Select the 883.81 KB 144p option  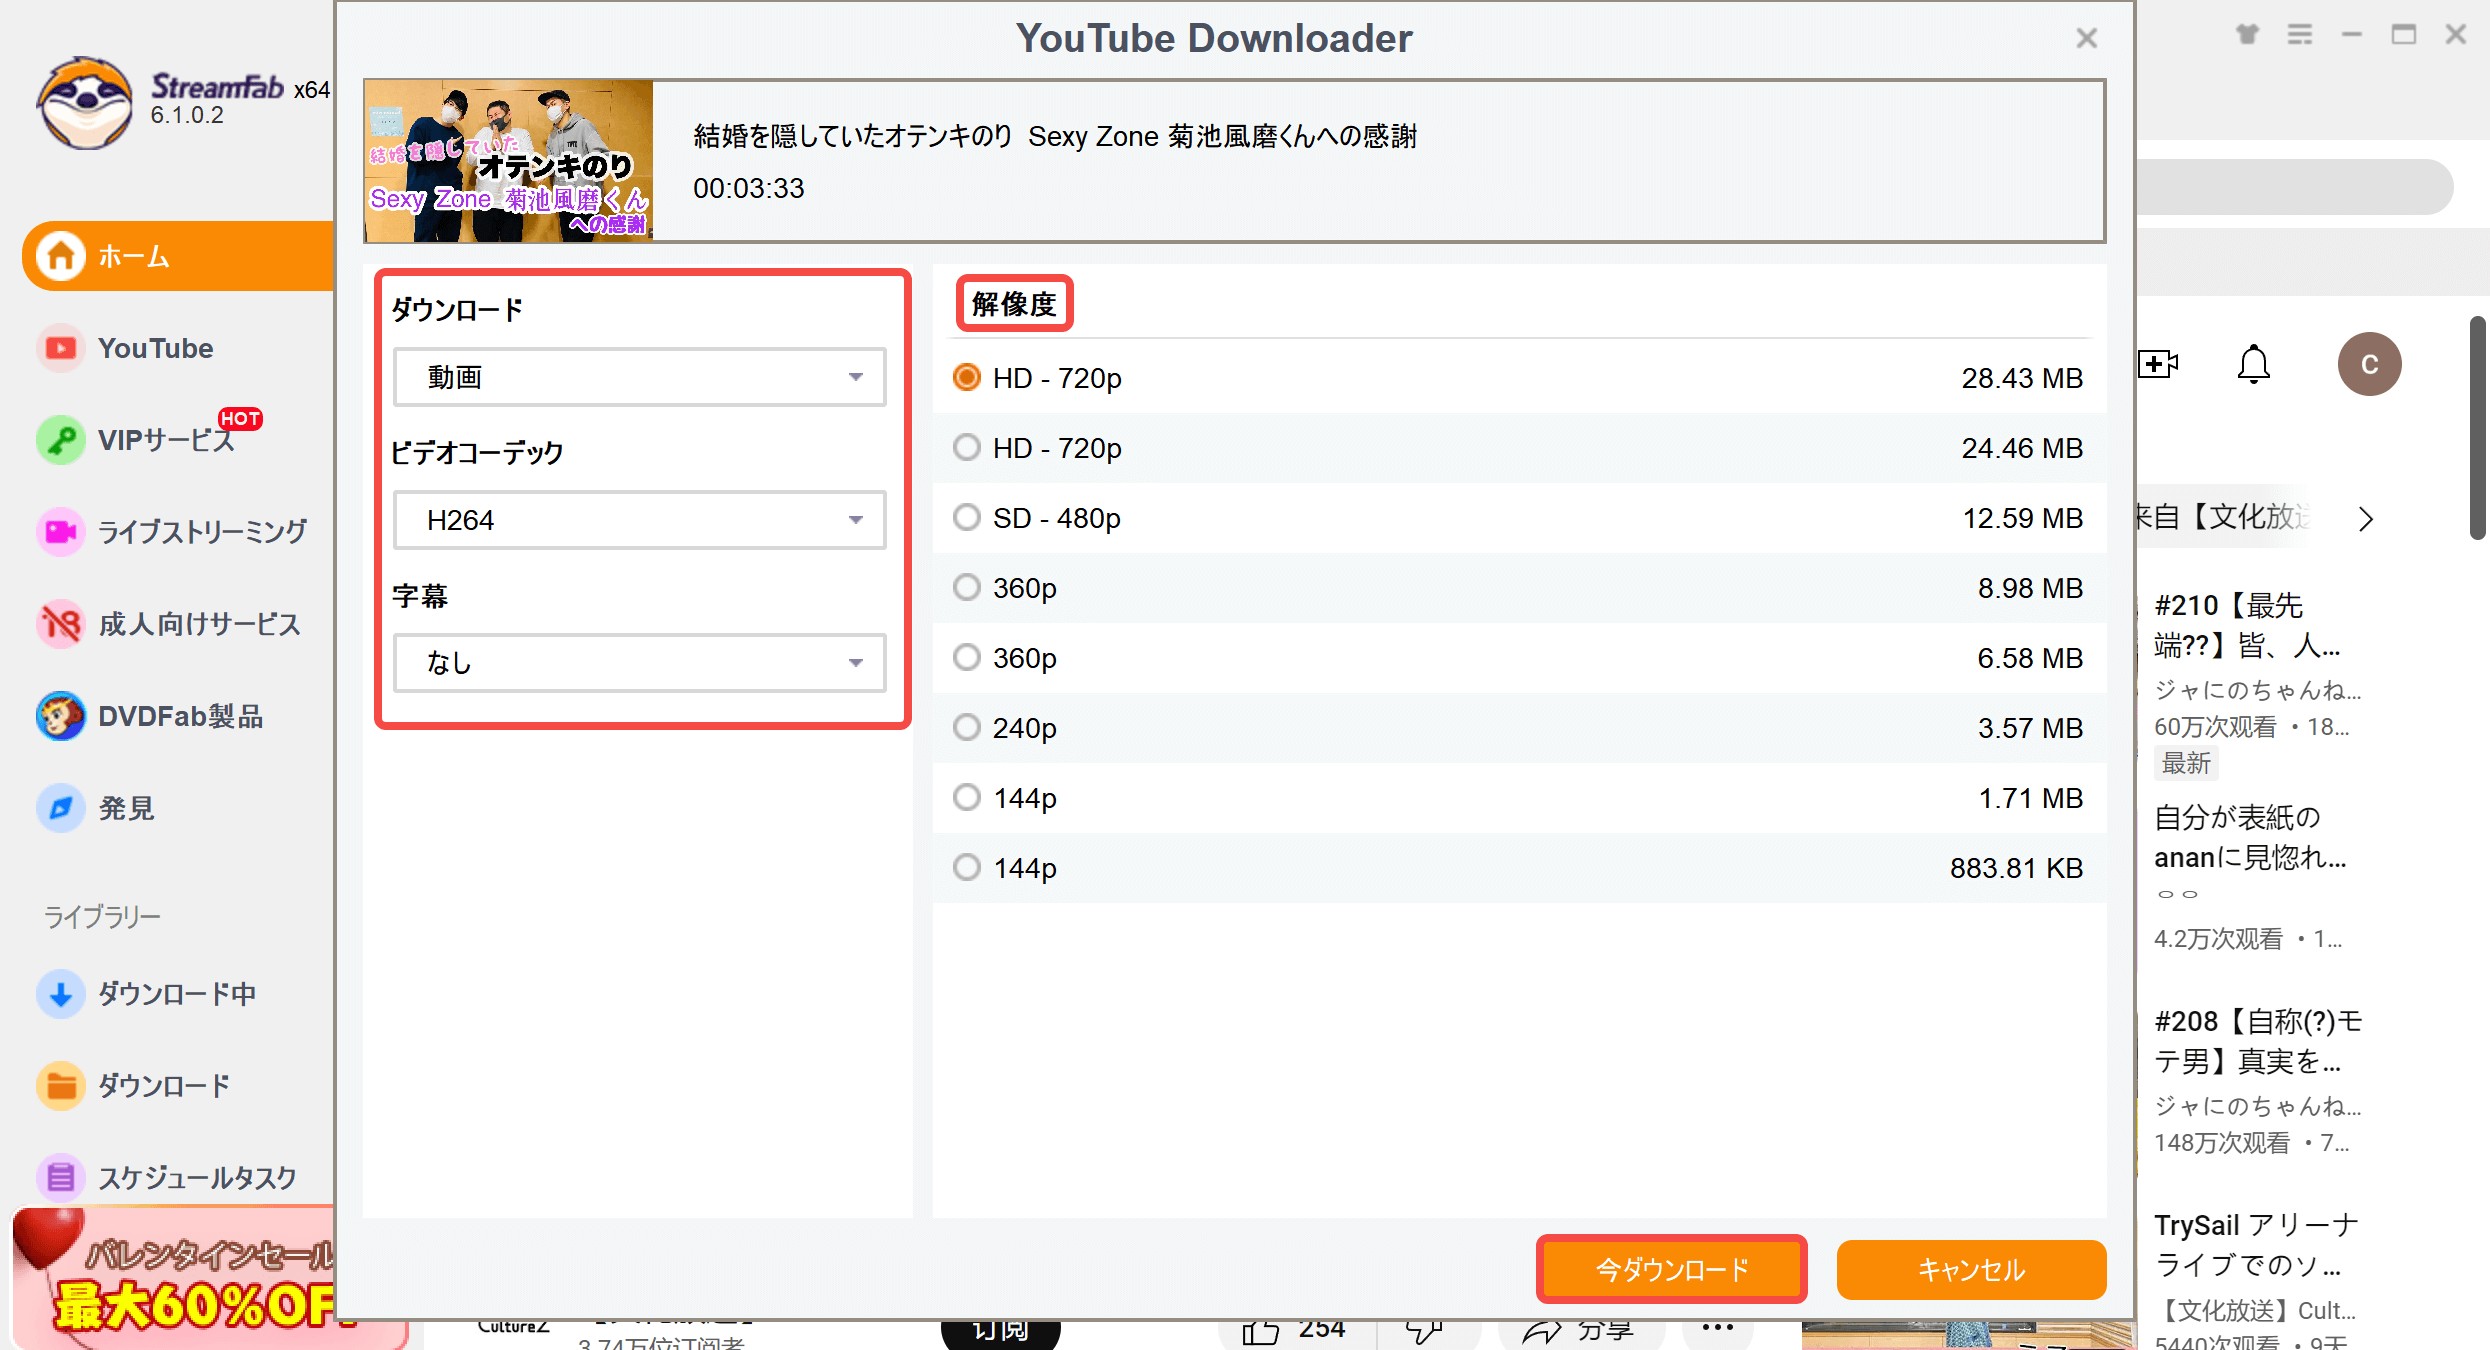click(1519, 868)
